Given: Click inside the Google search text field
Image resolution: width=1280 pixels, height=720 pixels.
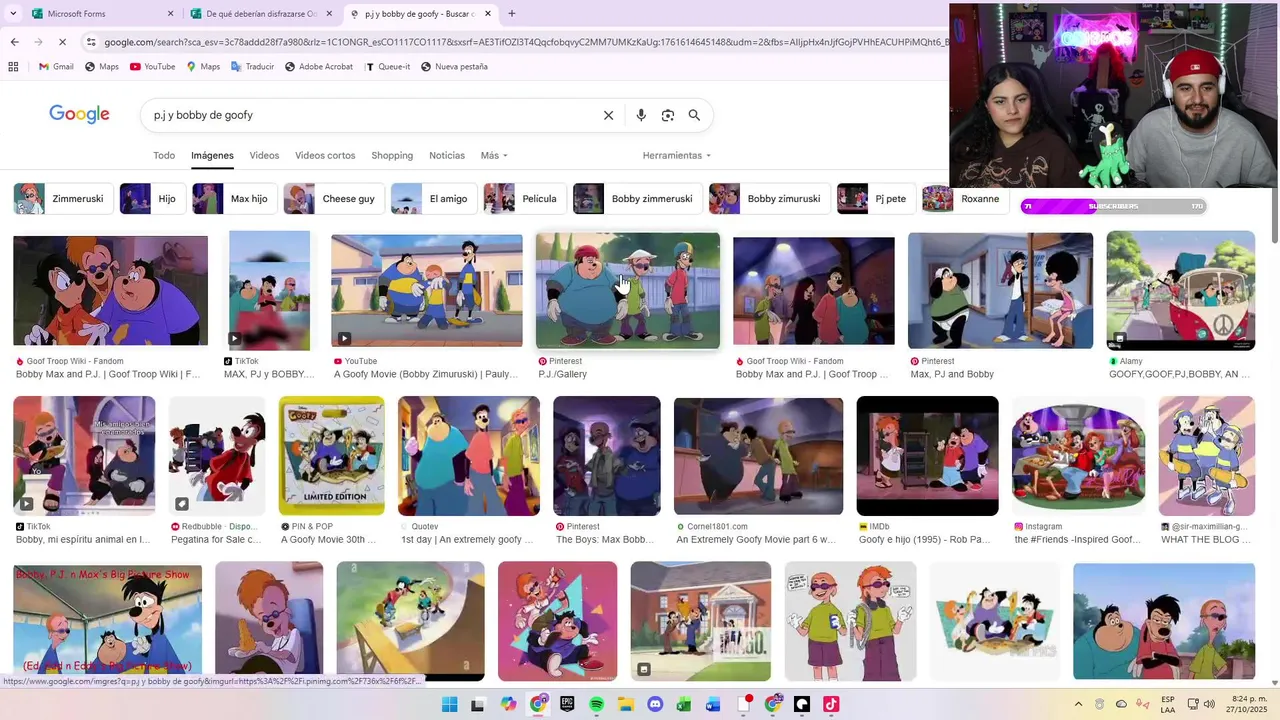Looking at the screenshot, I should coord(370,115).
